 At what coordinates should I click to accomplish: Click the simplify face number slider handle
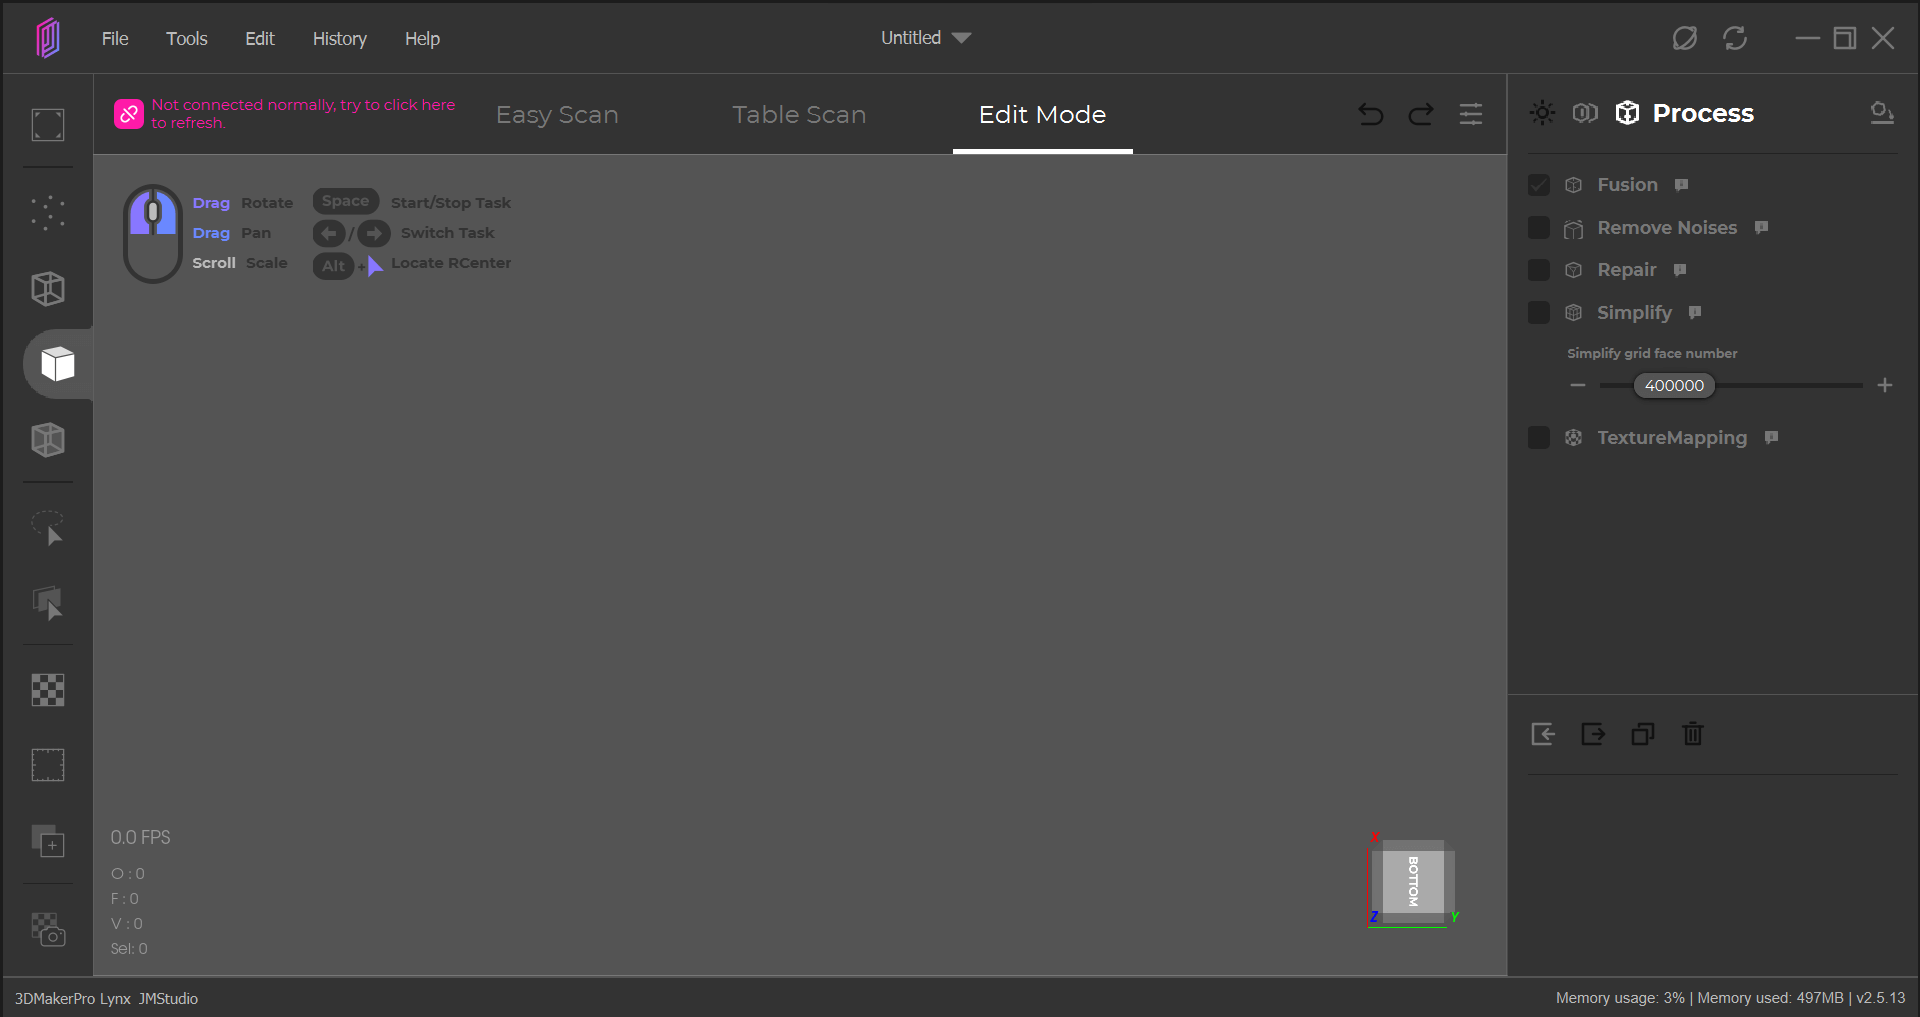[x=1674, y=386]
